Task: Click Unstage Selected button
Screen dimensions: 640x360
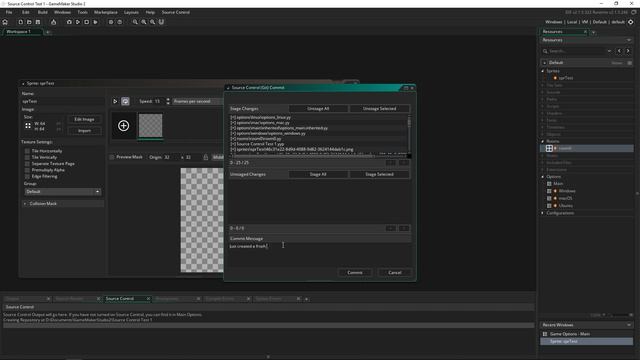Action: tap(379, 109)
